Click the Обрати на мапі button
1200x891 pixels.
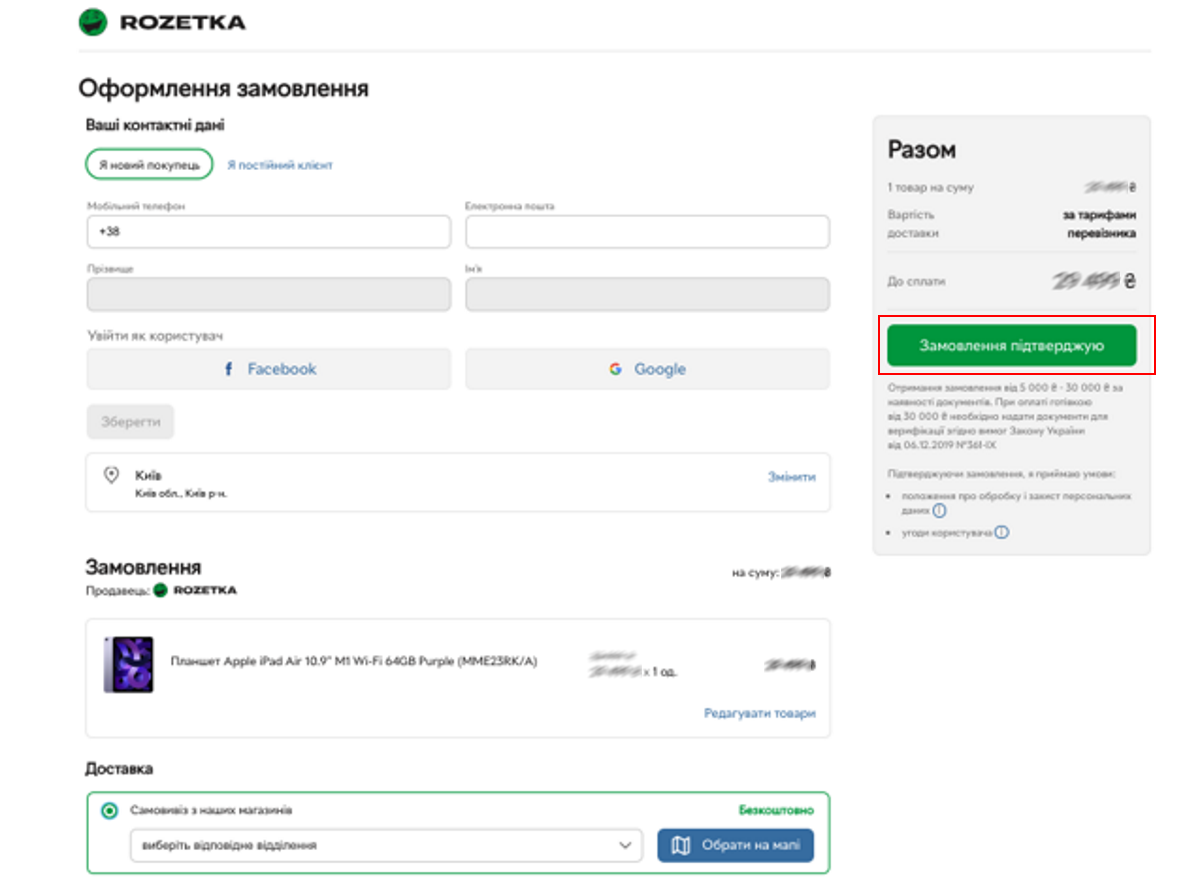tap(735, 846)
